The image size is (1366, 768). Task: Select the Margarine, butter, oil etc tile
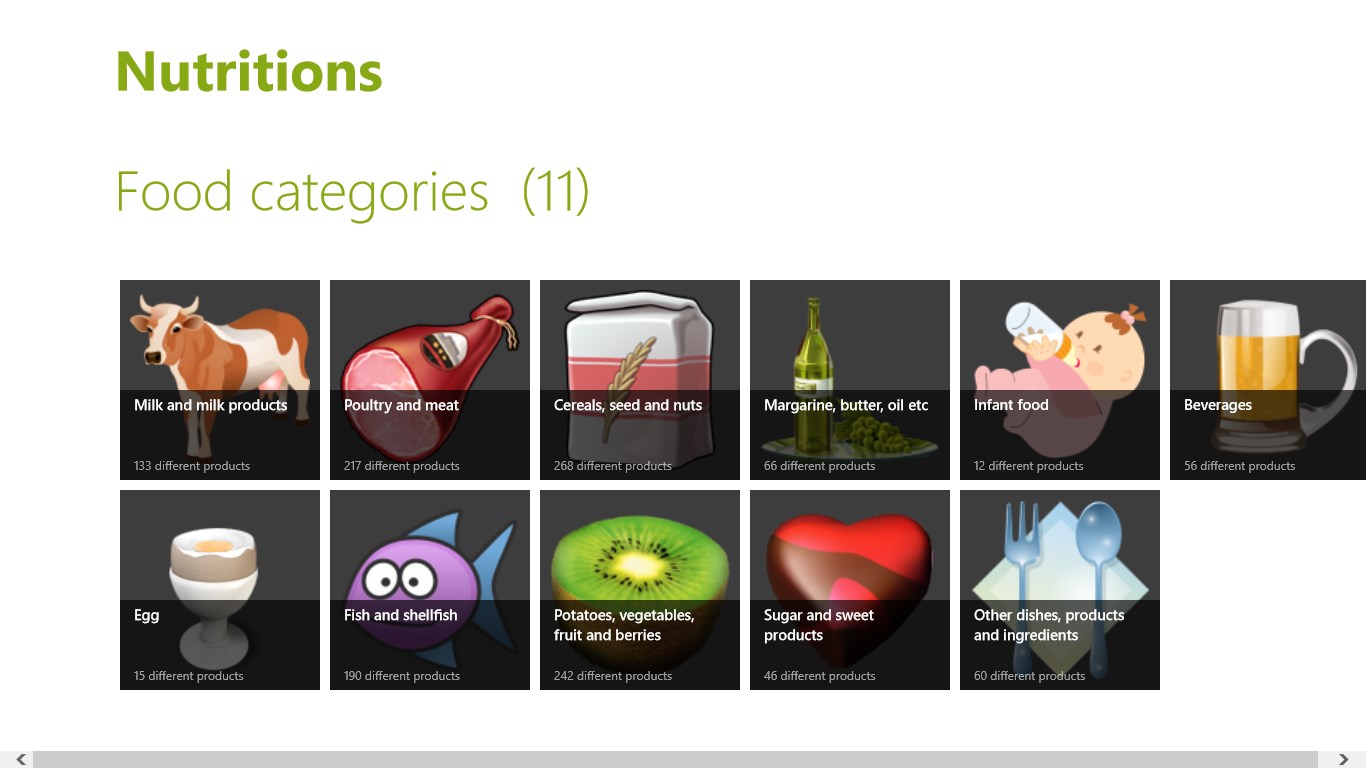[x=849, y=379]
